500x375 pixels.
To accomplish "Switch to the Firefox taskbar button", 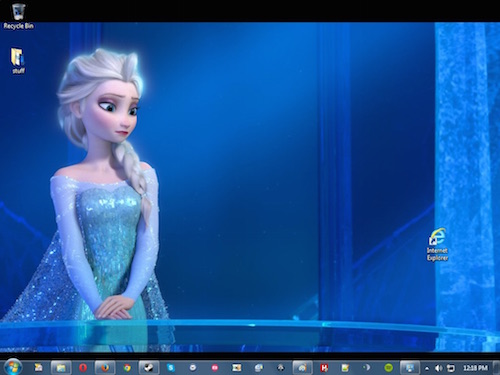I will (105, 368).
